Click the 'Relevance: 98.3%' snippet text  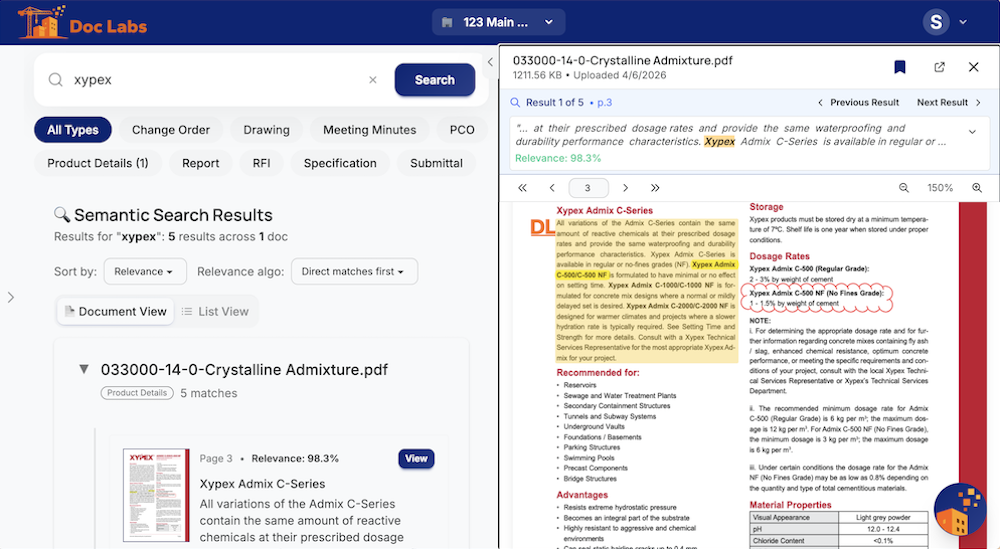click(x=558, y=158)
